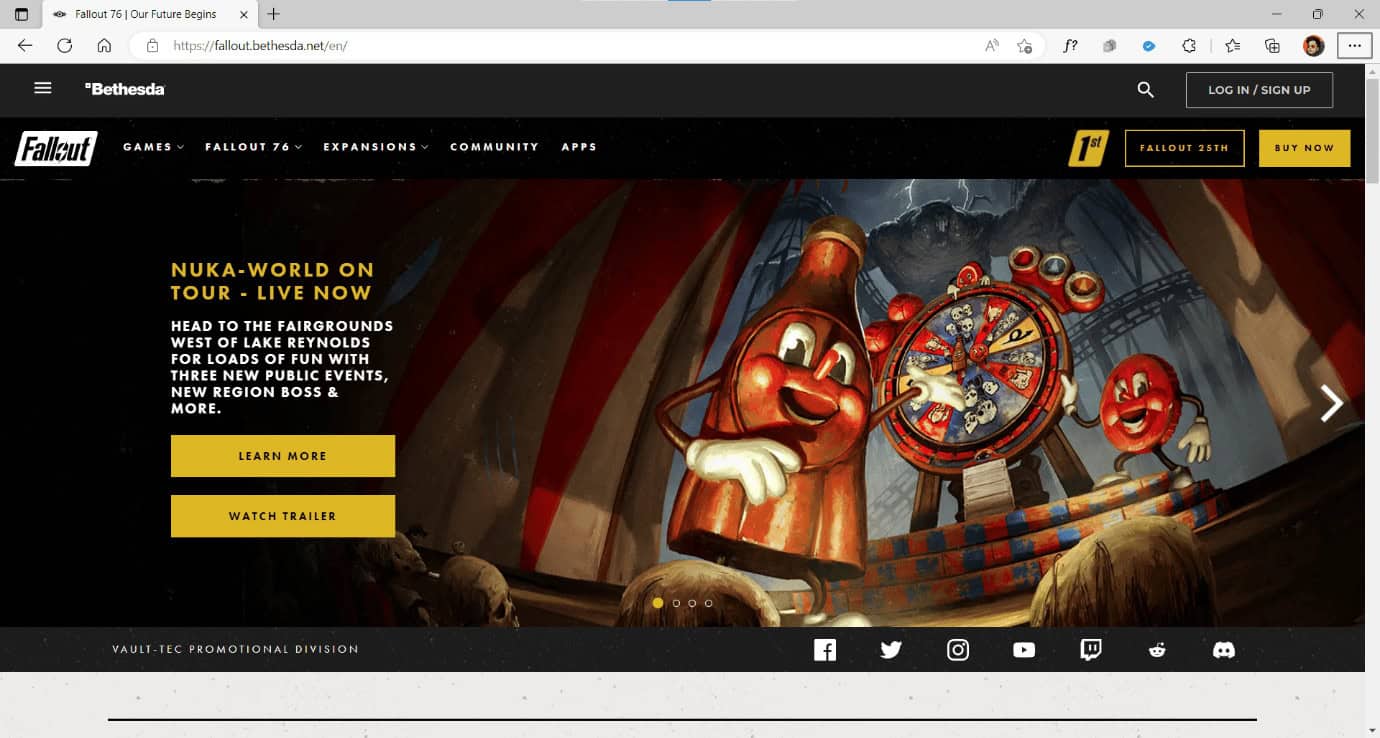Viewport: 1380px width, 738px height.
Task: Select the first carousel slide dot
Action: click(x=658, y=603)
